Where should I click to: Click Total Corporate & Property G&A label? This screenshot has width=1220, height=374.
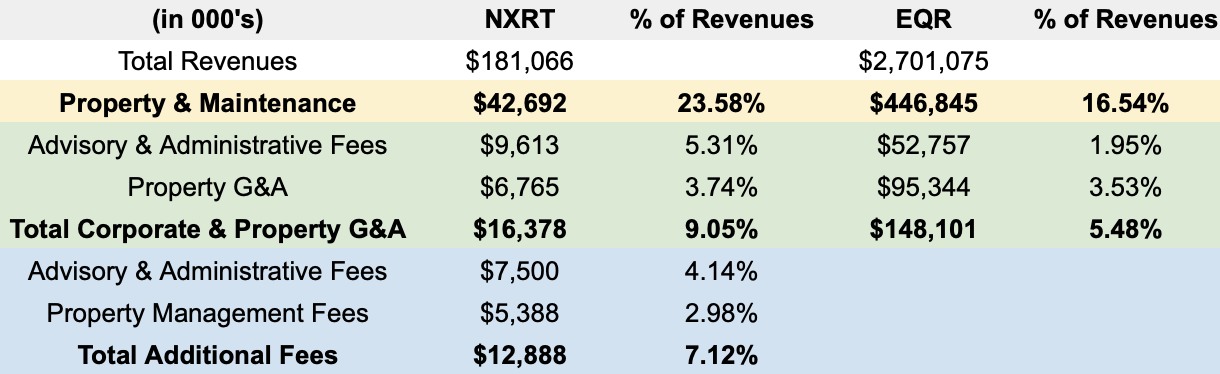pos(207,229)
